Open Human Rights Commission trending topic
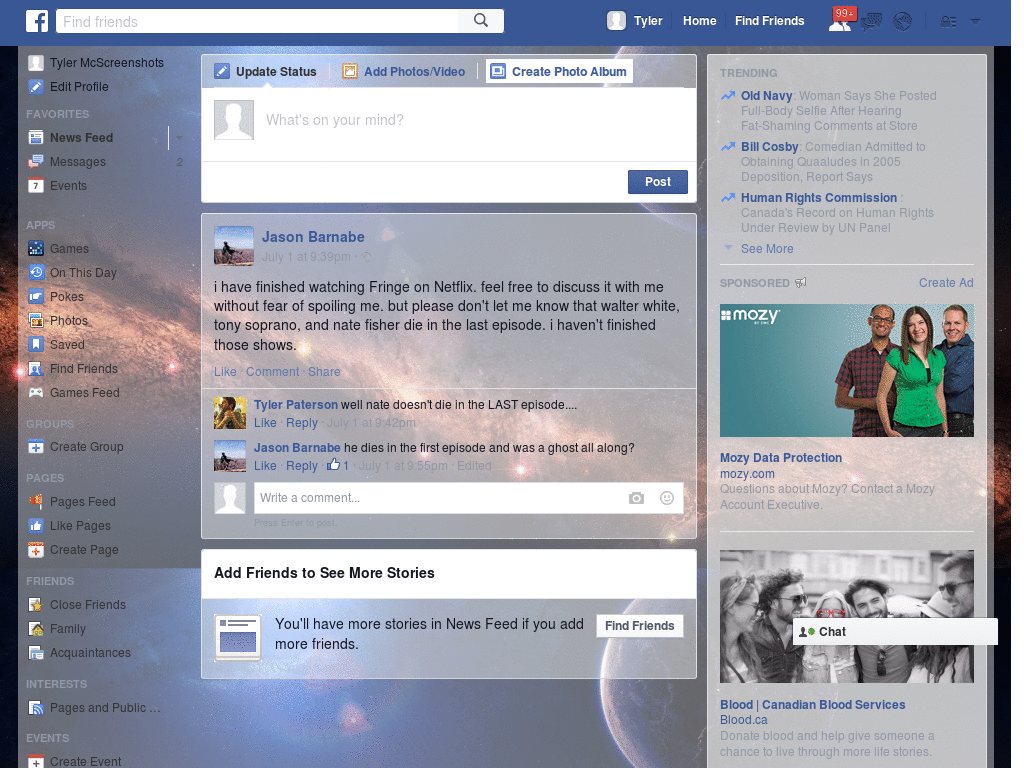This screenshot has width=1024, height=768. click(x=818, y=197)
